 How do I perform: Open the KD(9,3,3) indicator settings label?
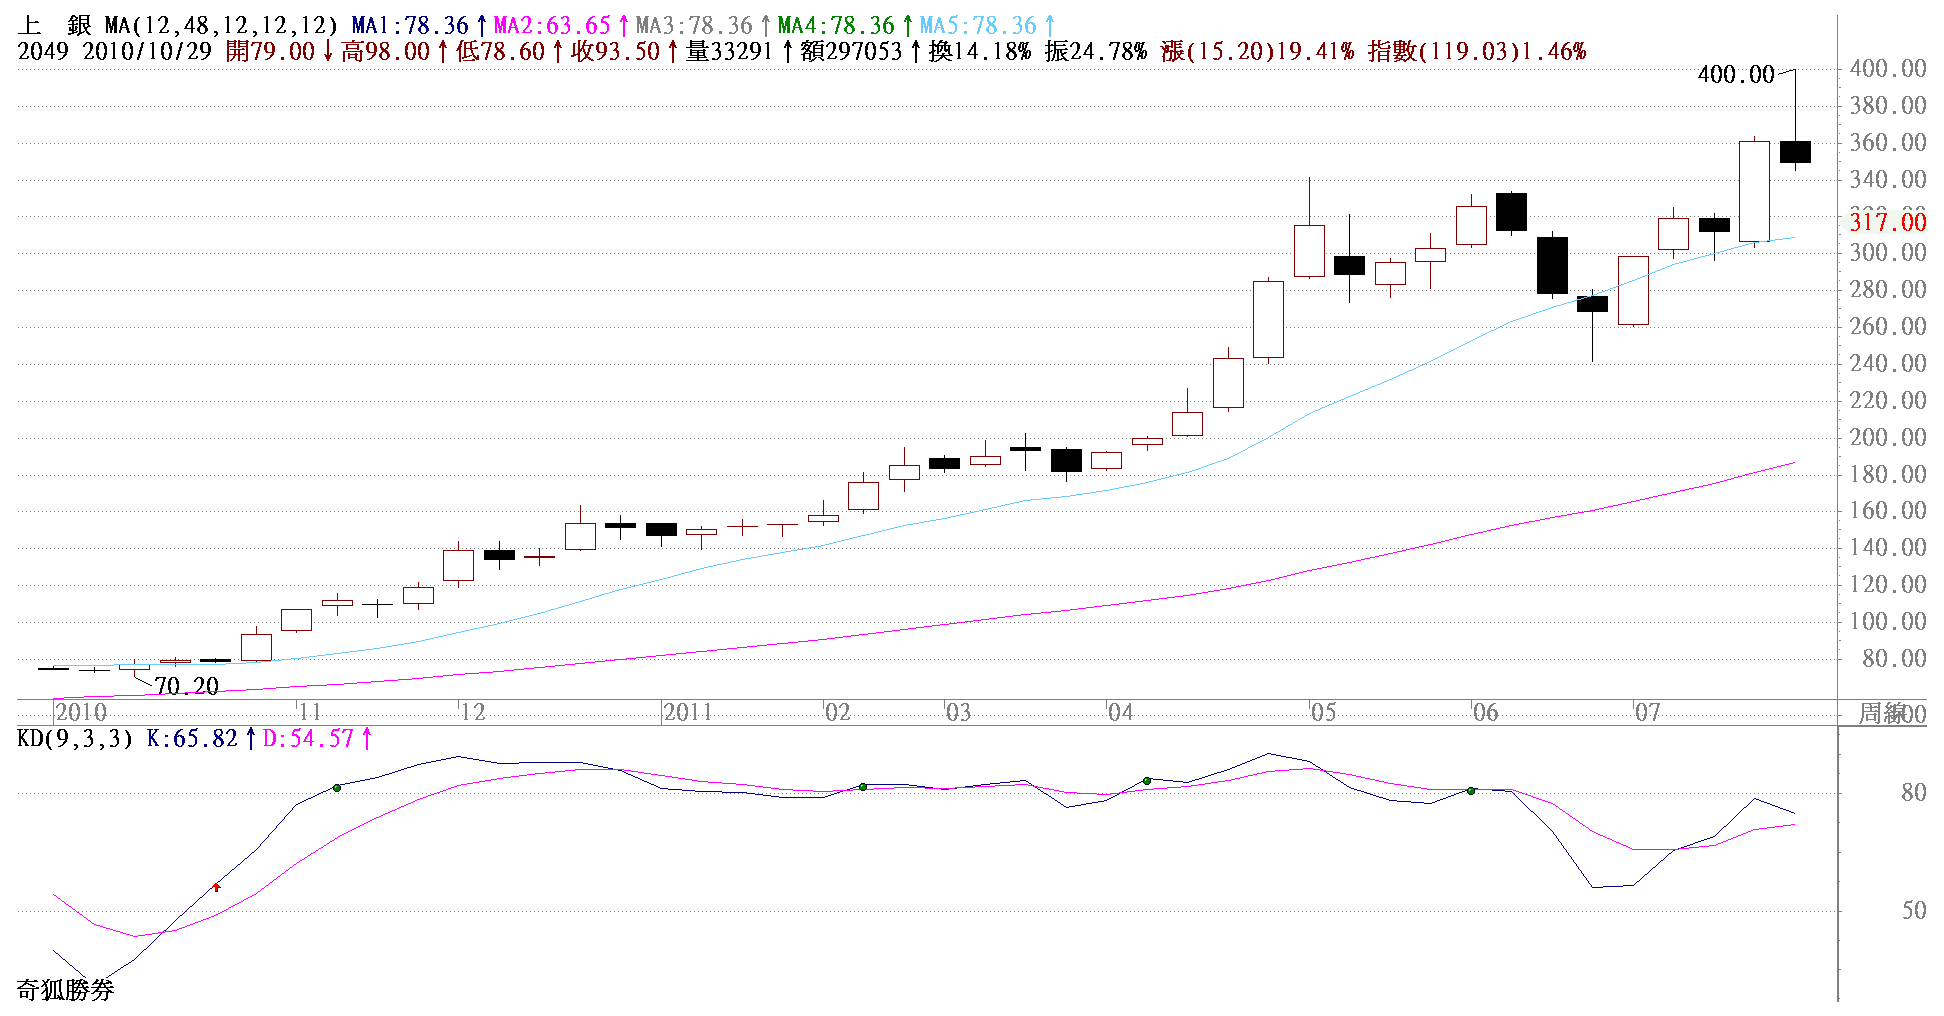click(75, 739)
